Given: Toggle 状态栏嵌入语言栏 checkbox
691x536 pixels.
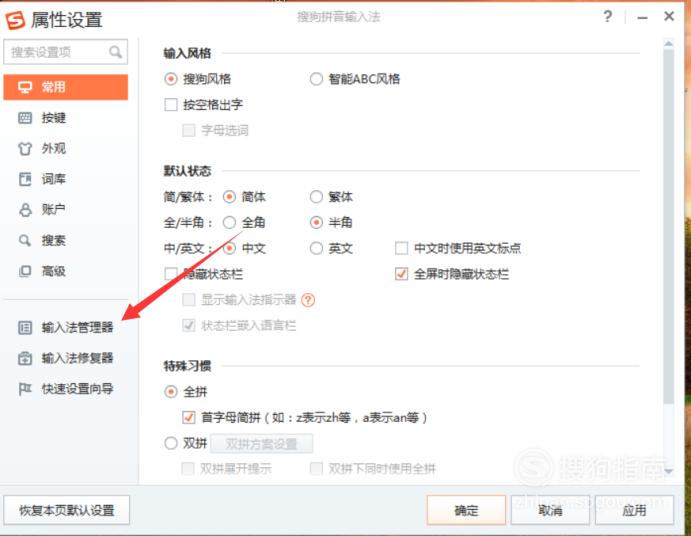Looking at the screenshot, I should coord(189,325).
